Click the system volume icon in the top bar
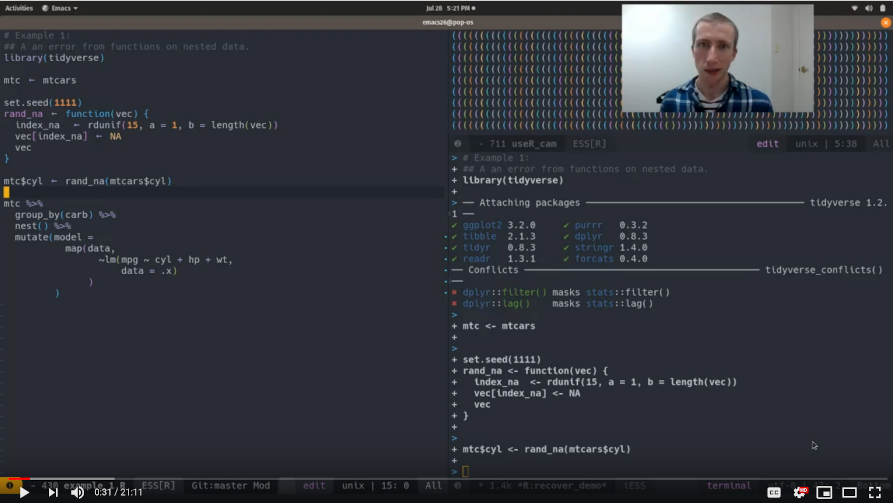 pos(869,8)
